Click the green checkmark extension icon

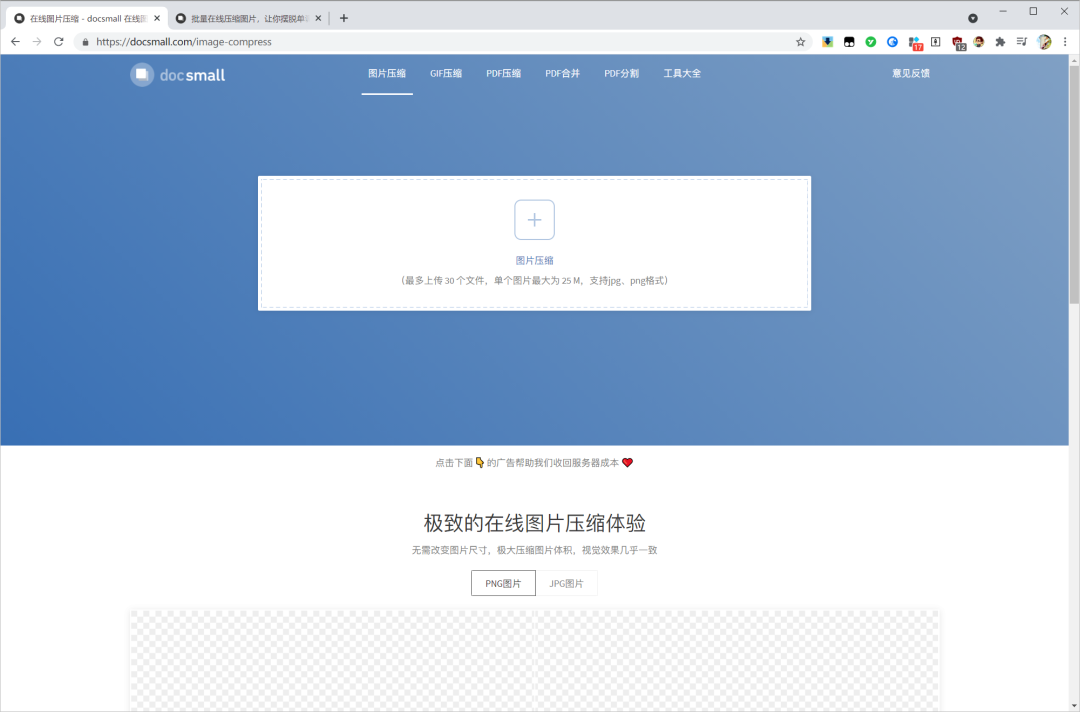[x=871, y=42]
